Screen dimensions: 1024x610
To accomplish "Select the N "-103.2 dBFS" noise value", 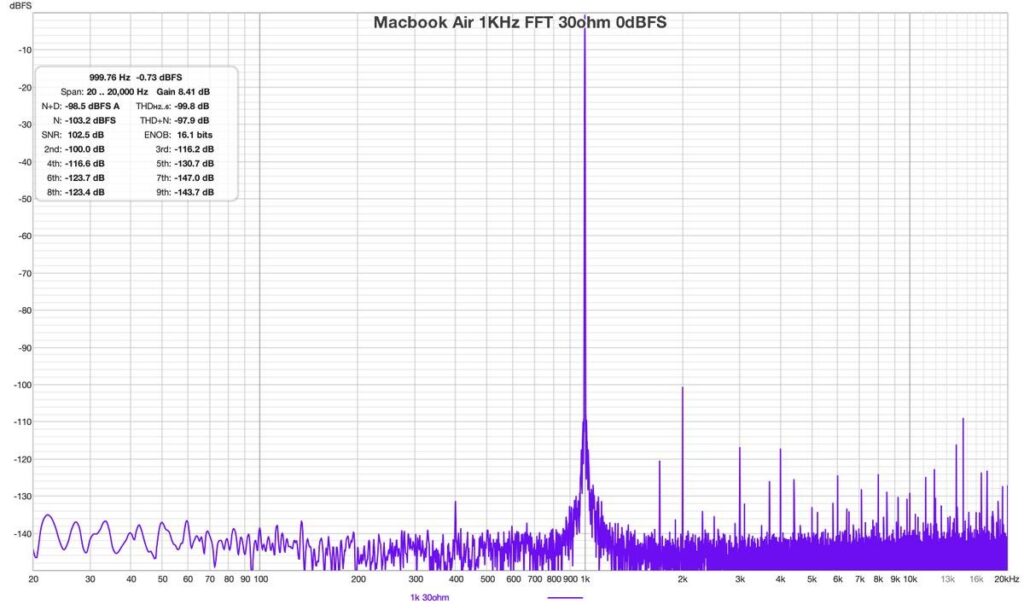I will click(90, 120).
